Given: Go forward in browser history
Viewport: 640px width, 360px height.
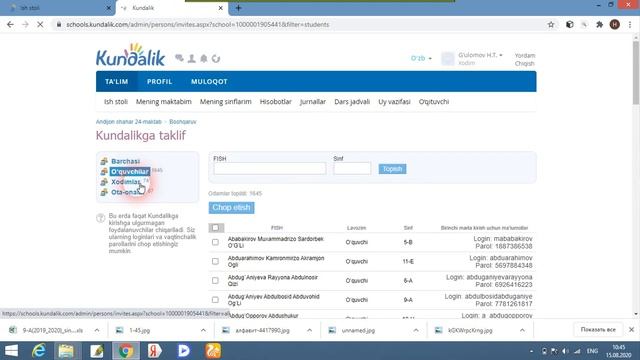Looking at the screenshot, I should [x=25, y=24].
